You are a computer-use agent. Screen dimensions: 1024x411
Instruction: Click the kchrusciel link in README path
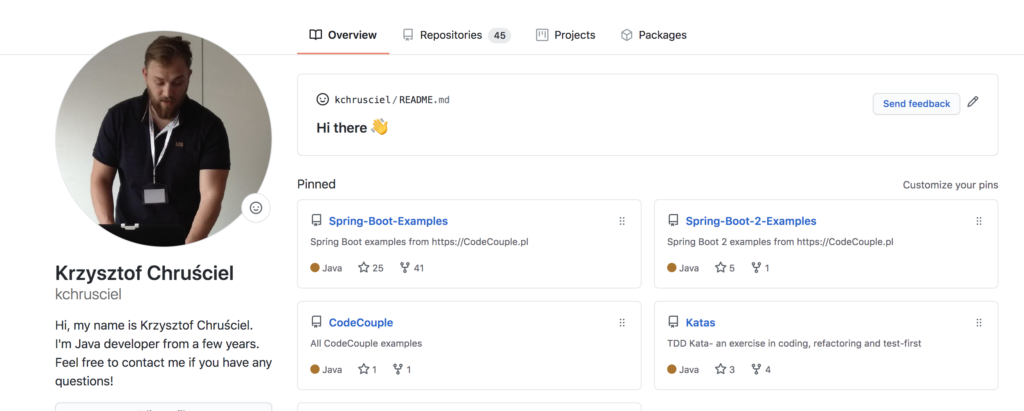362,100
